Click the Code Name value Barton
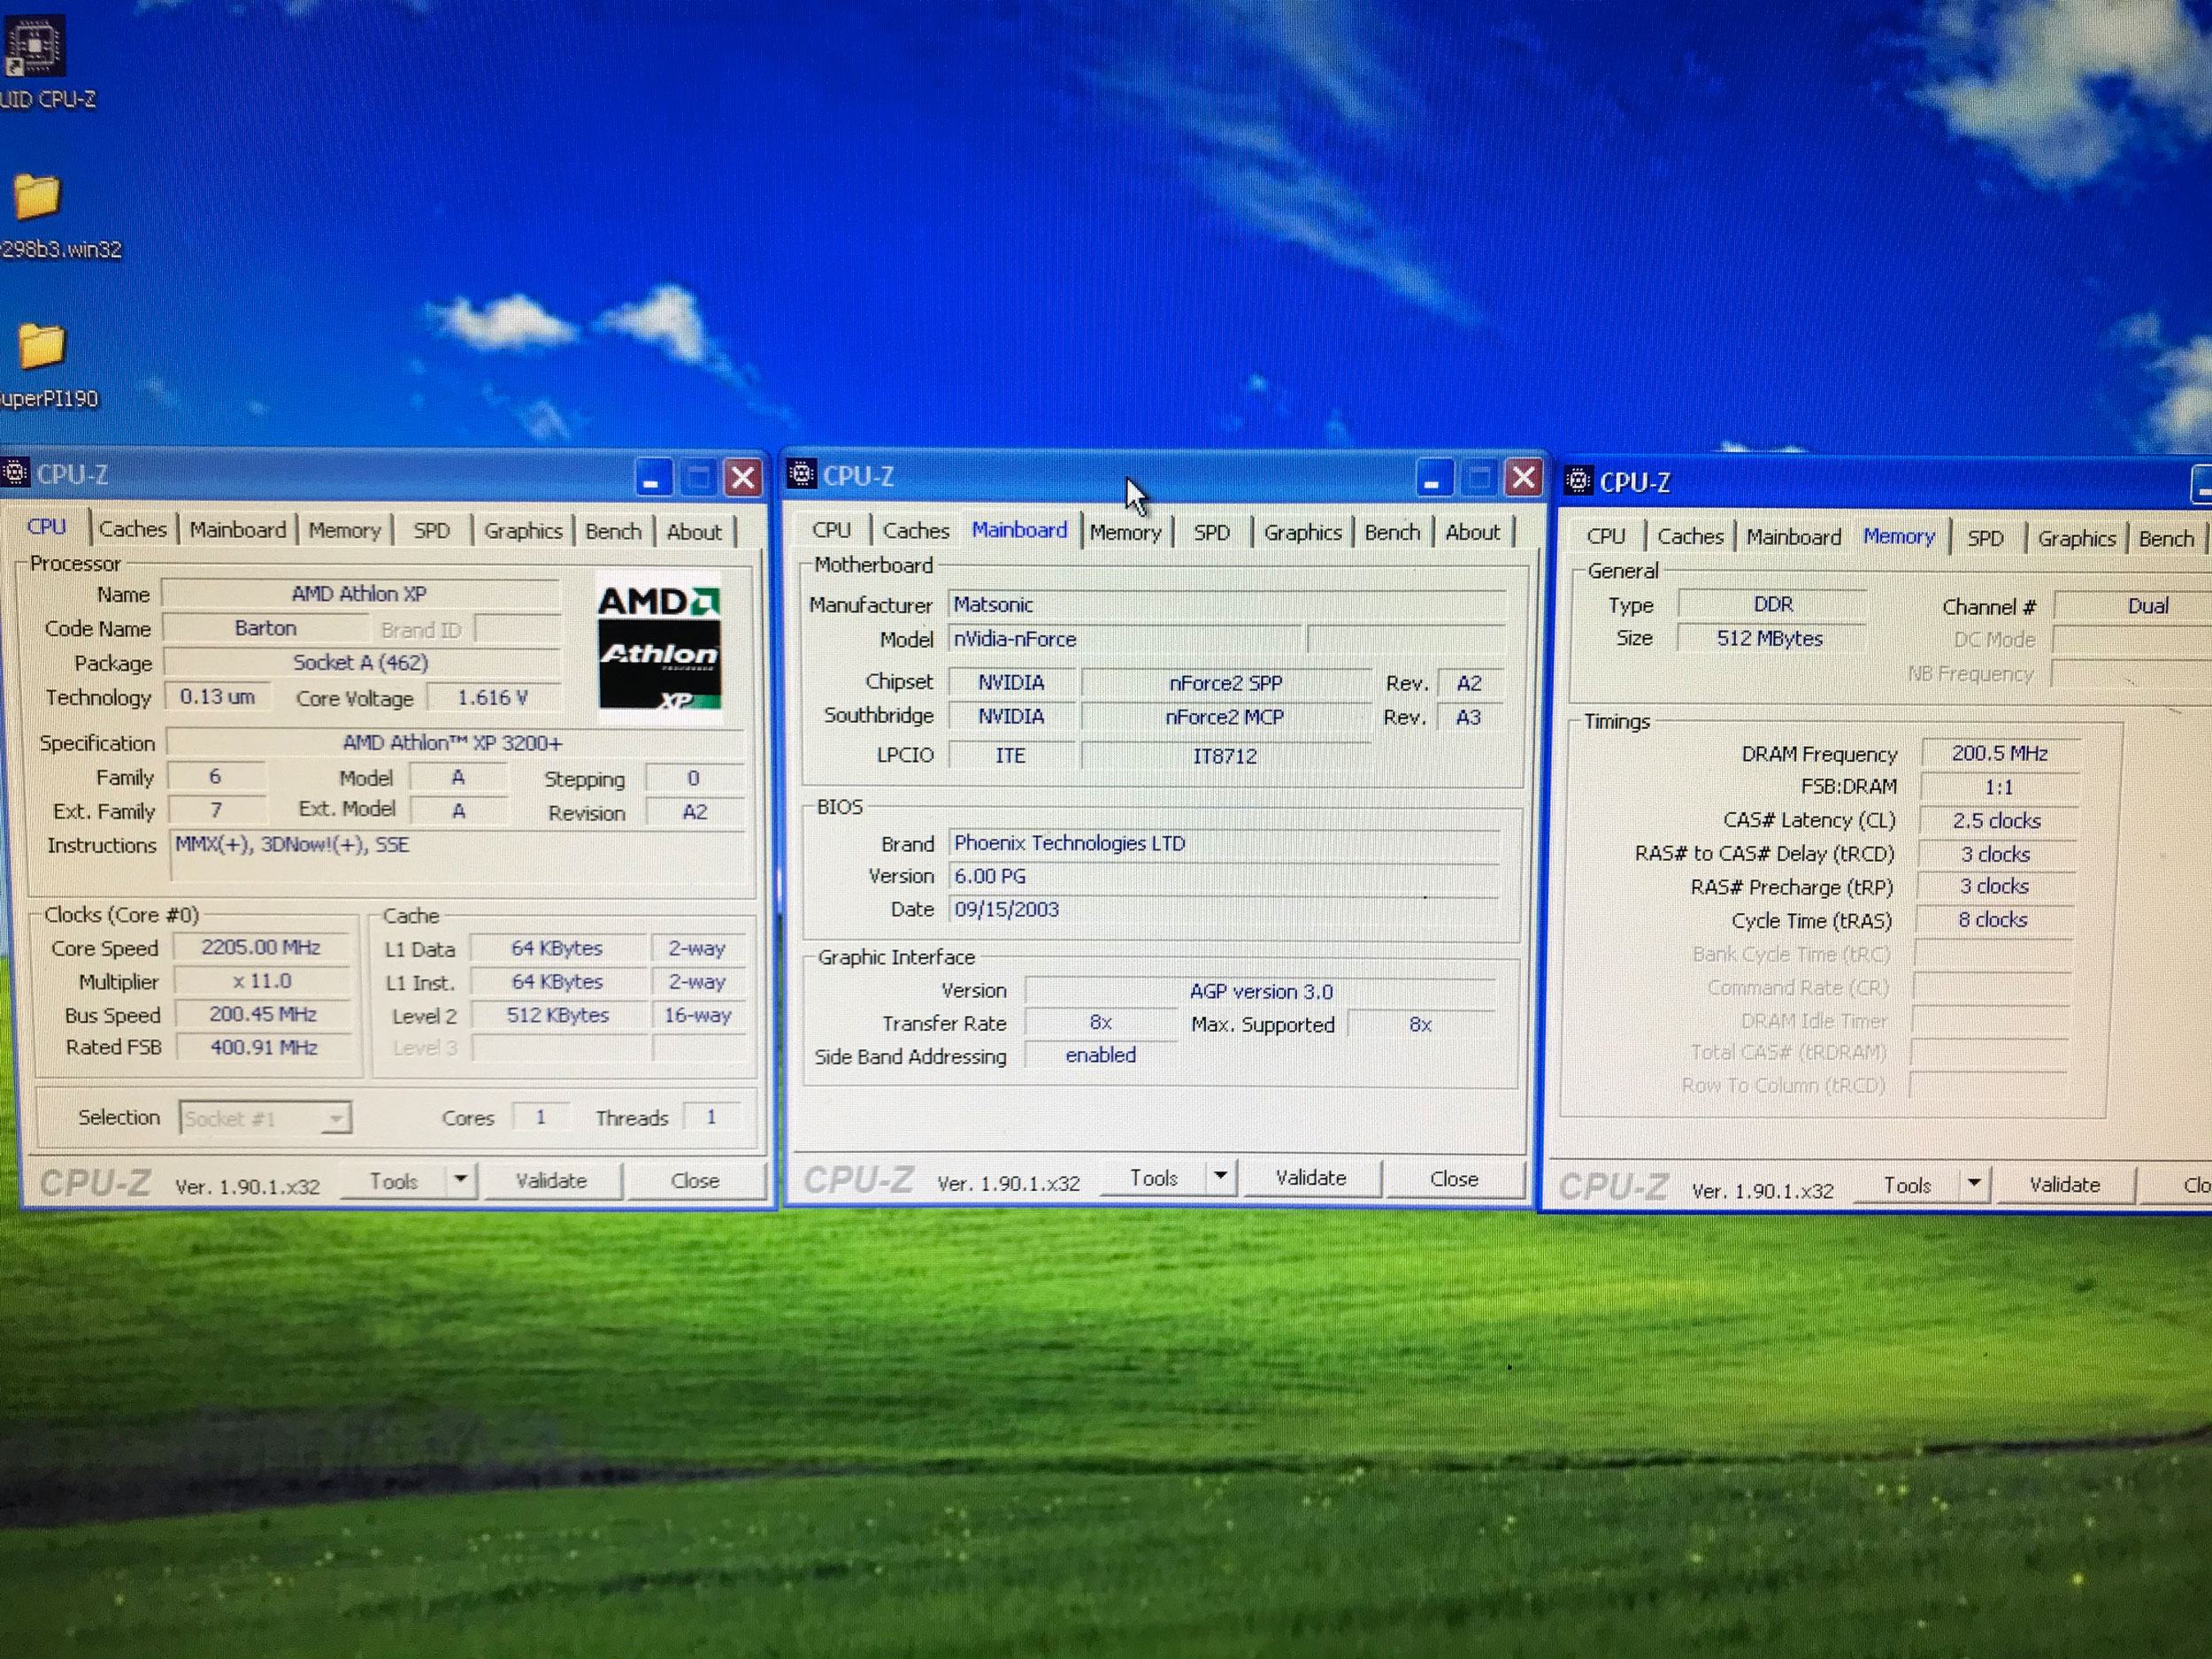 (x=265, y=628)
